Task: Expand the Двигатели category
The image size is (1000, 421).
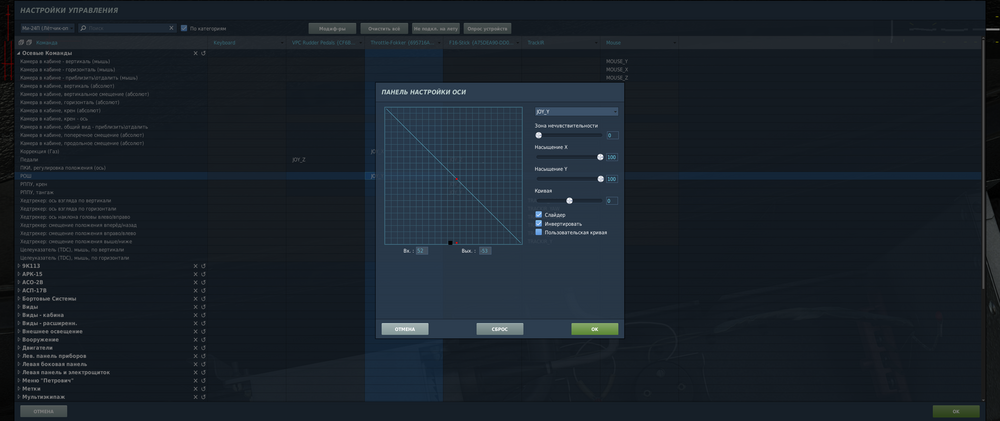Action: coord(18,348)
